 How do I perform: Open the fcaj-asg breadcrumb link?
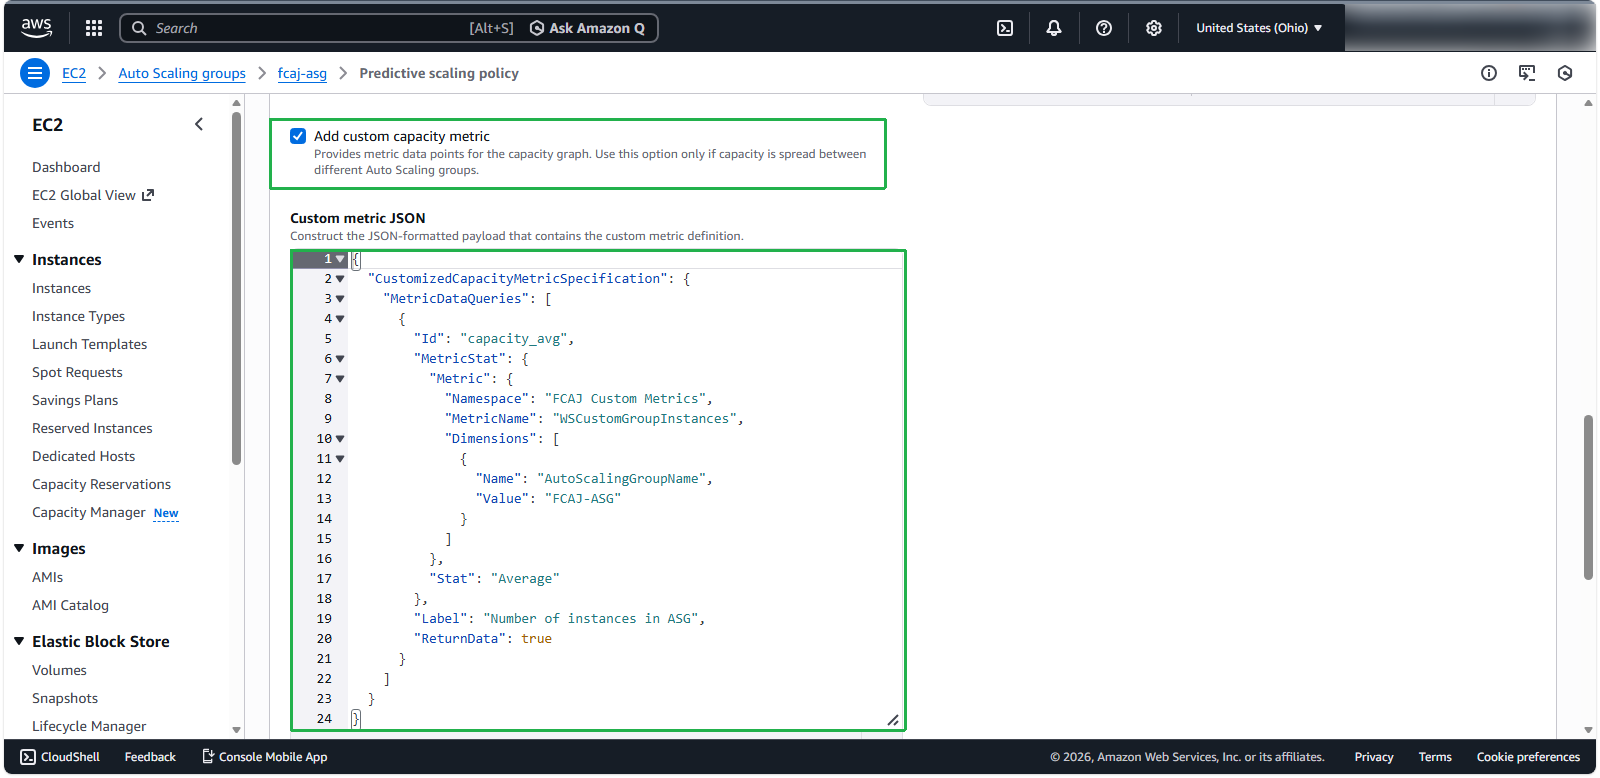point(302,73)
